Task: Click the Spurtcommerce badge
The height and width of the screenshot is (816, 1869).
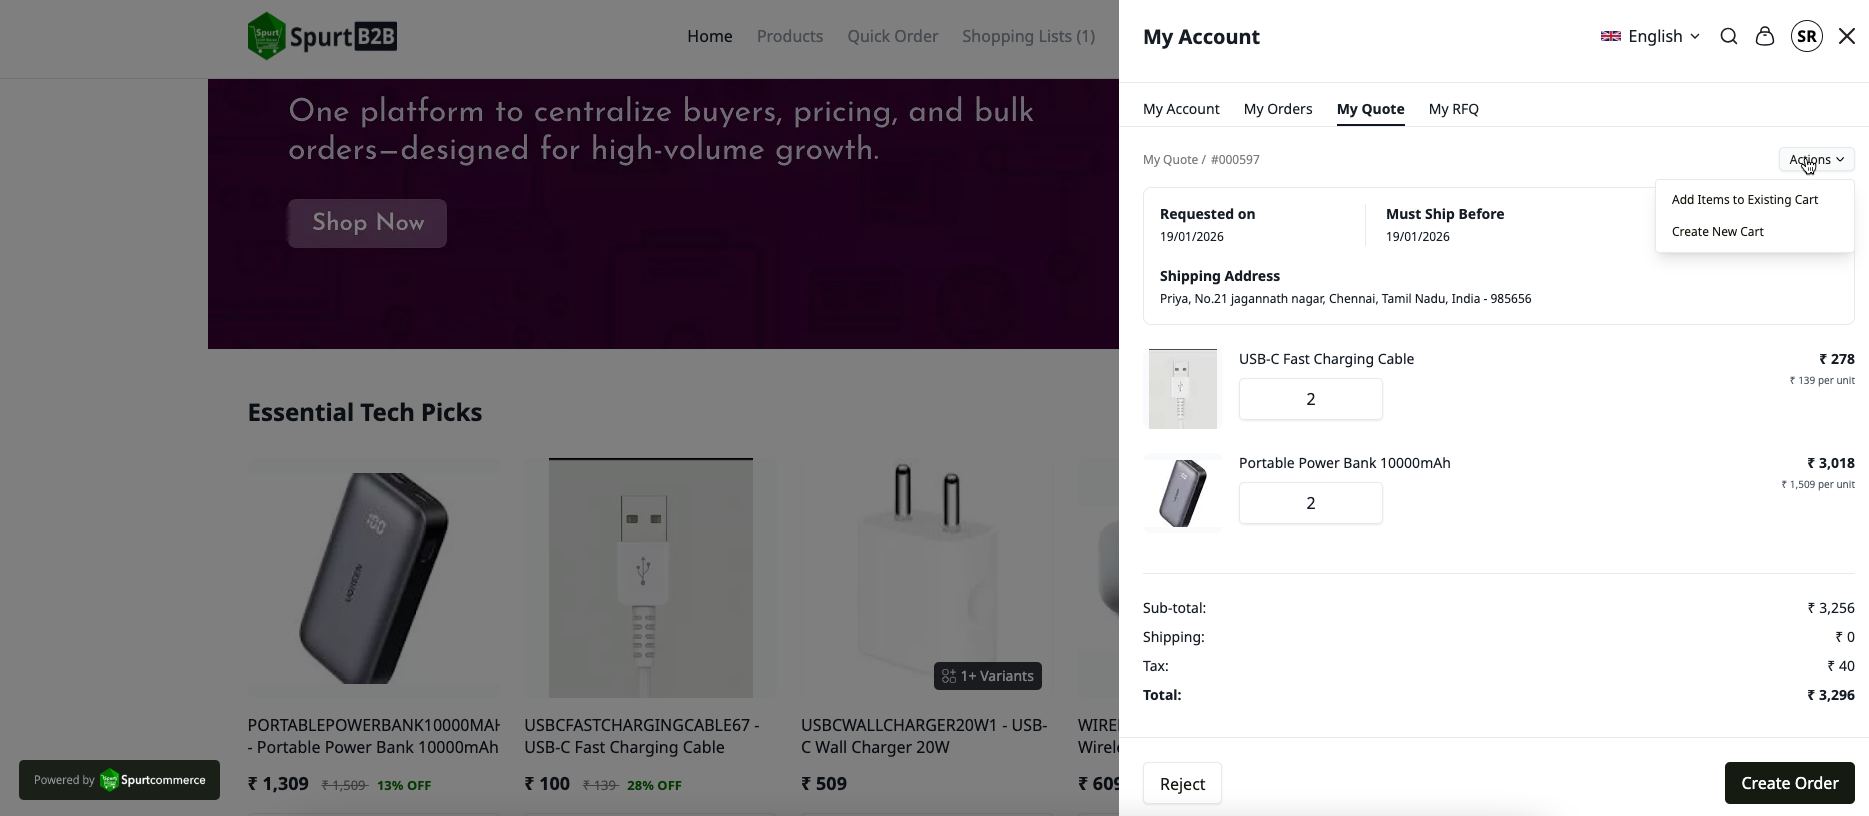Action: [119, 780]
